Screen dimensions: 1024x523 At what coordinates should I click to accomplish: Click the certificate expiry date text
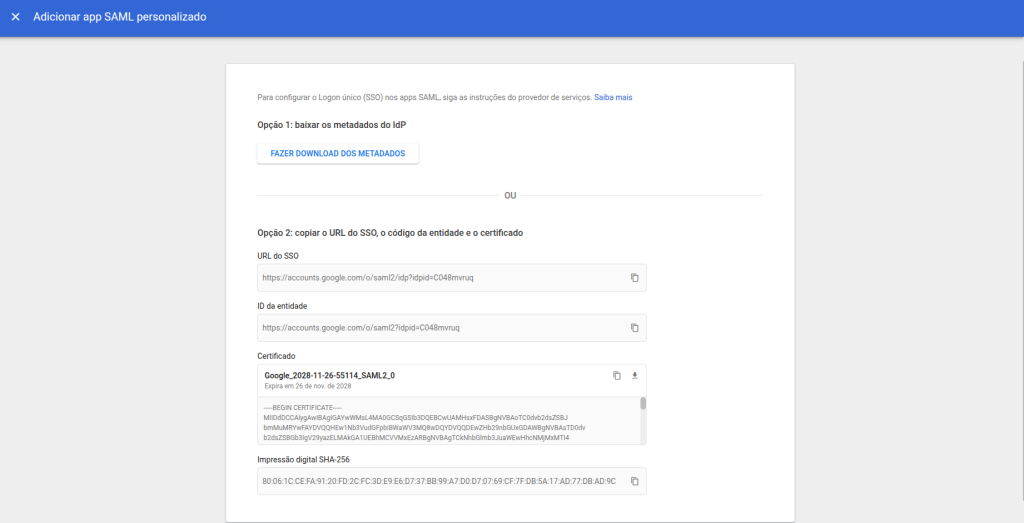307,386
